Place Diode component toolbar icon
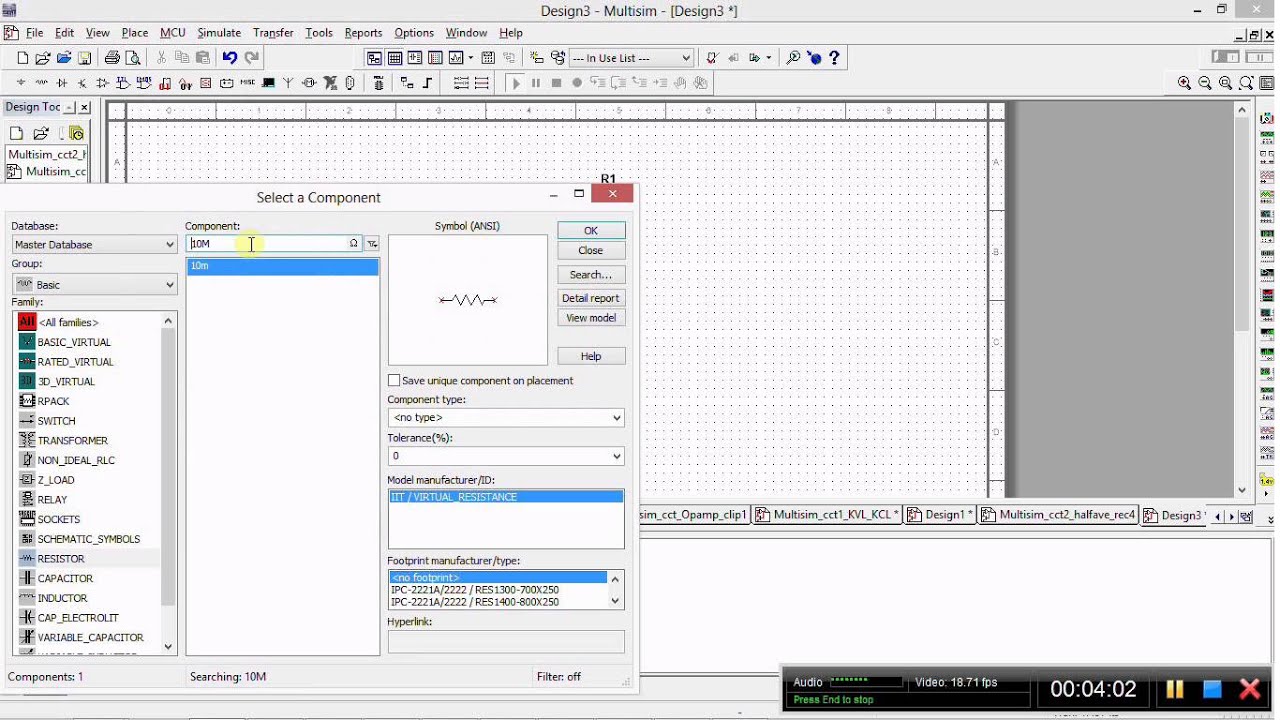The width and height of the screenshot is (1280, 720). [x=62, y=83]
